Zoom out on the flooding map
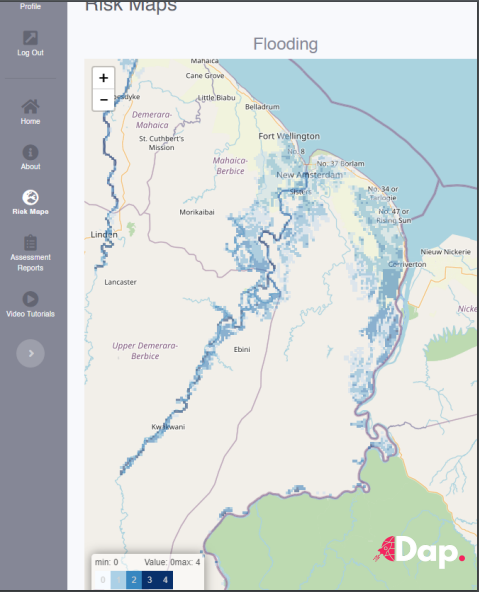The image size is (479, 592). tap(103, 100)
